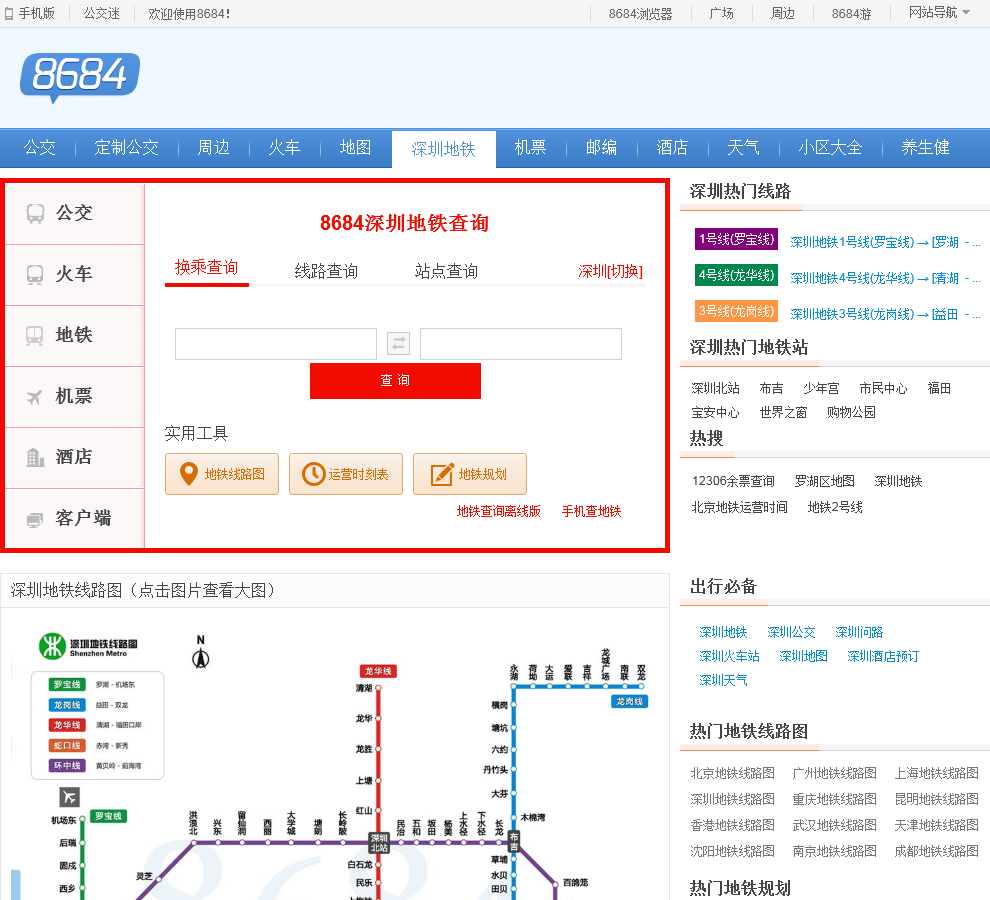
Task: Click the 深圳天气 link
Action: pyautogui.click(x=723, y=680)
